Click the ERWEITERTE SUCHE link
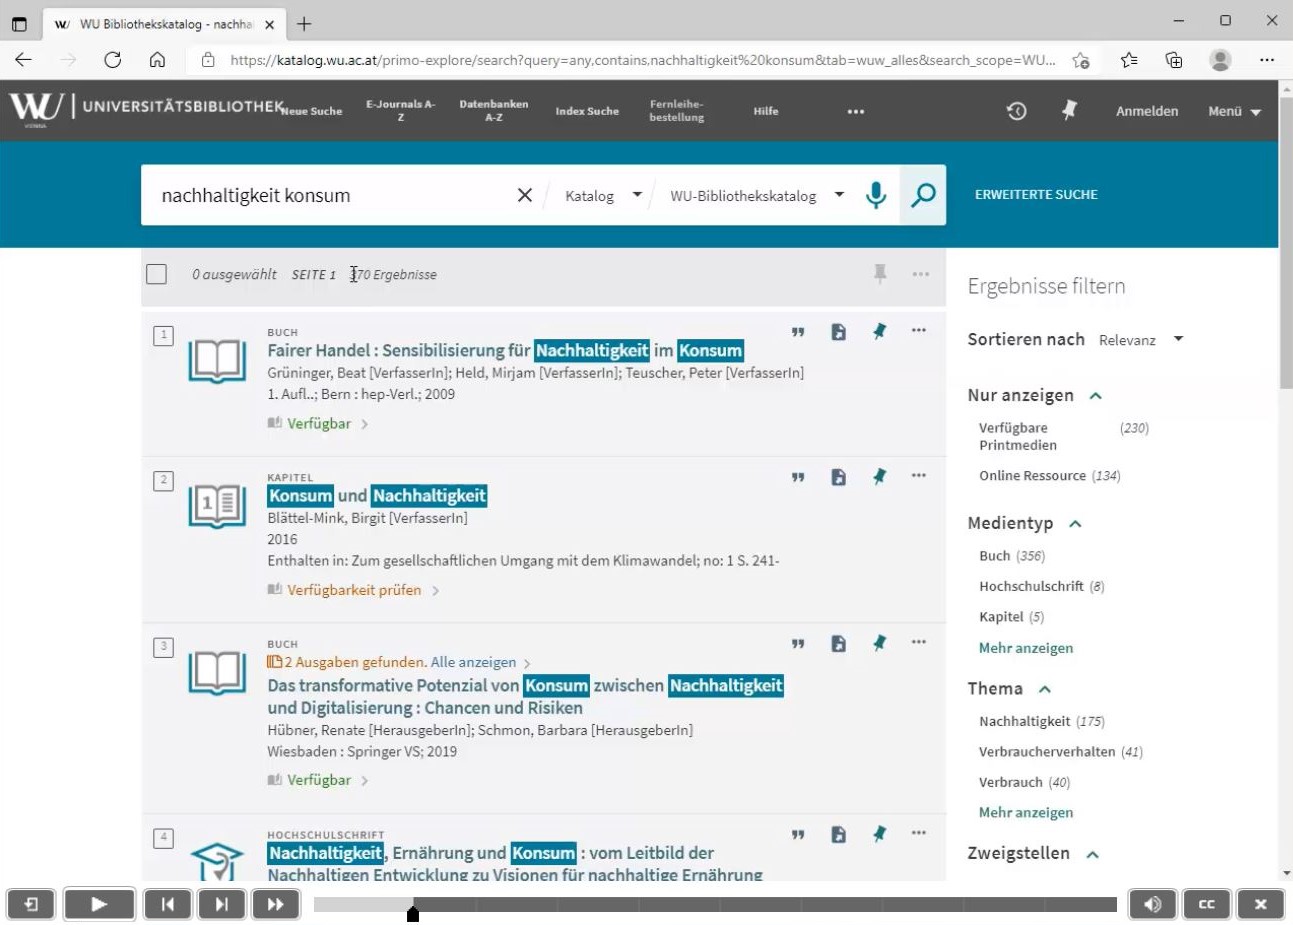1293x925 pixels. tap(1036, 195)
